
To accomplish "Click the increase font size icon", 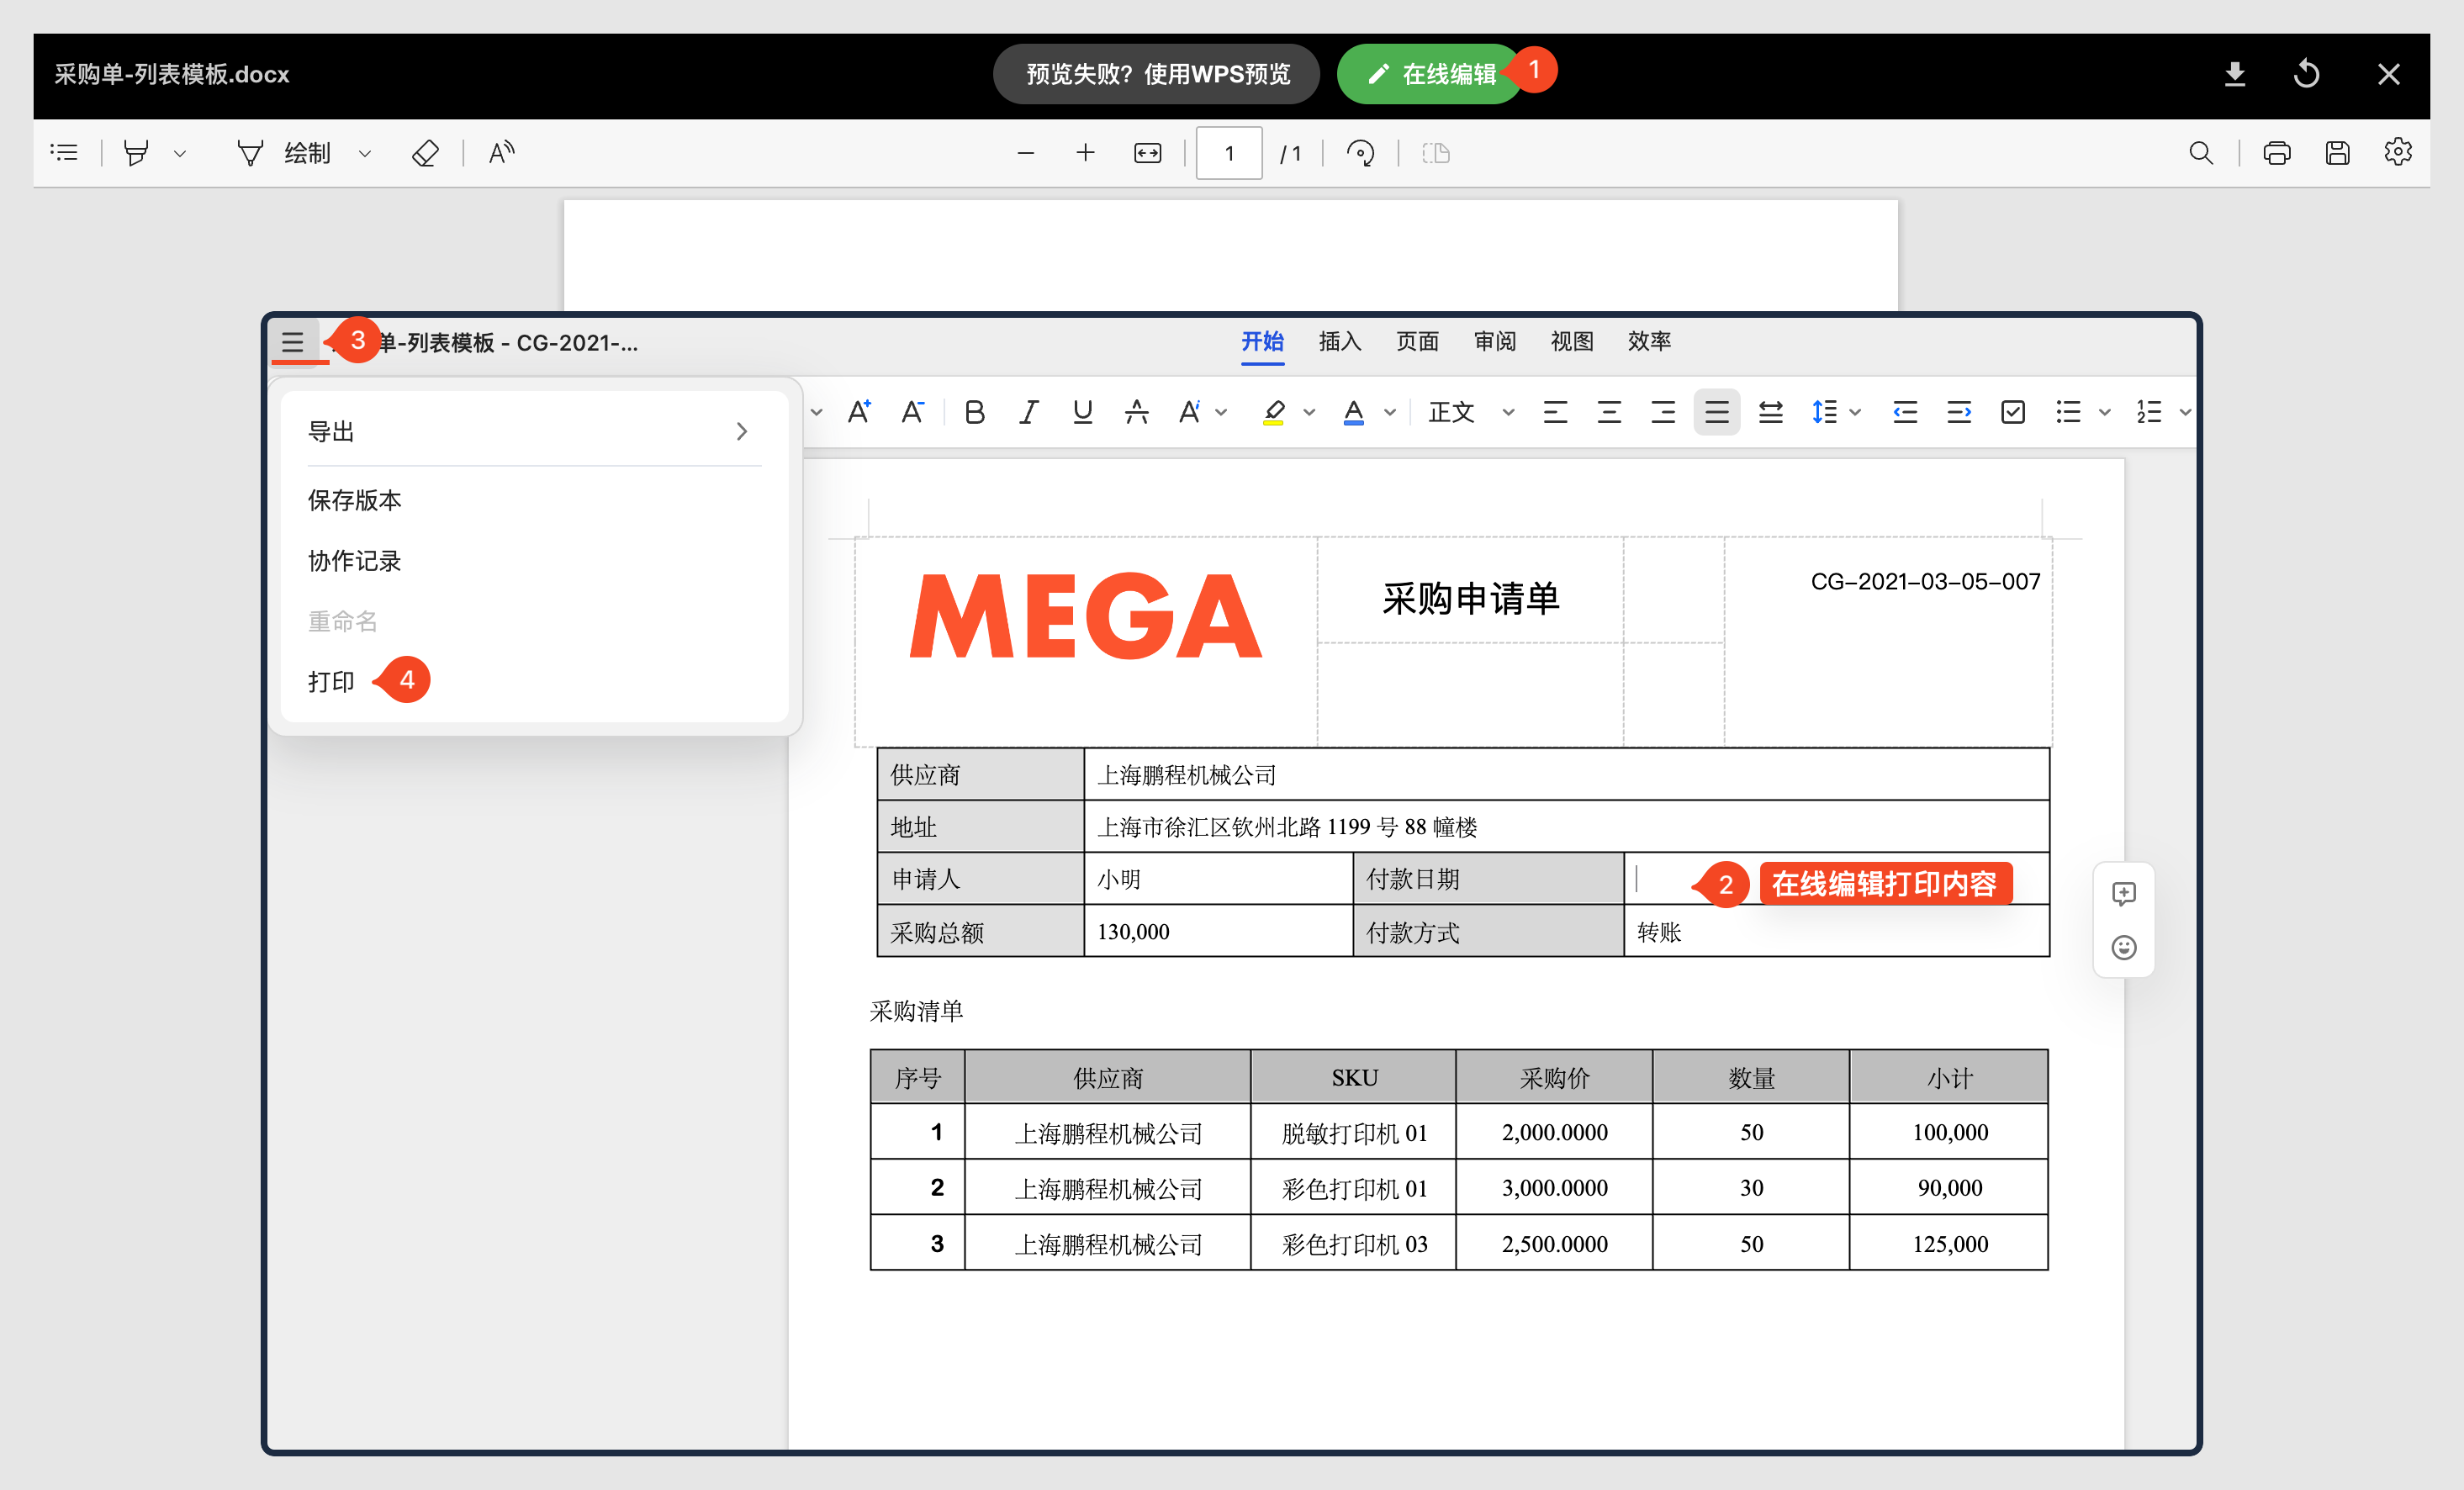I will pyautogui.click(x=859, y=411).
